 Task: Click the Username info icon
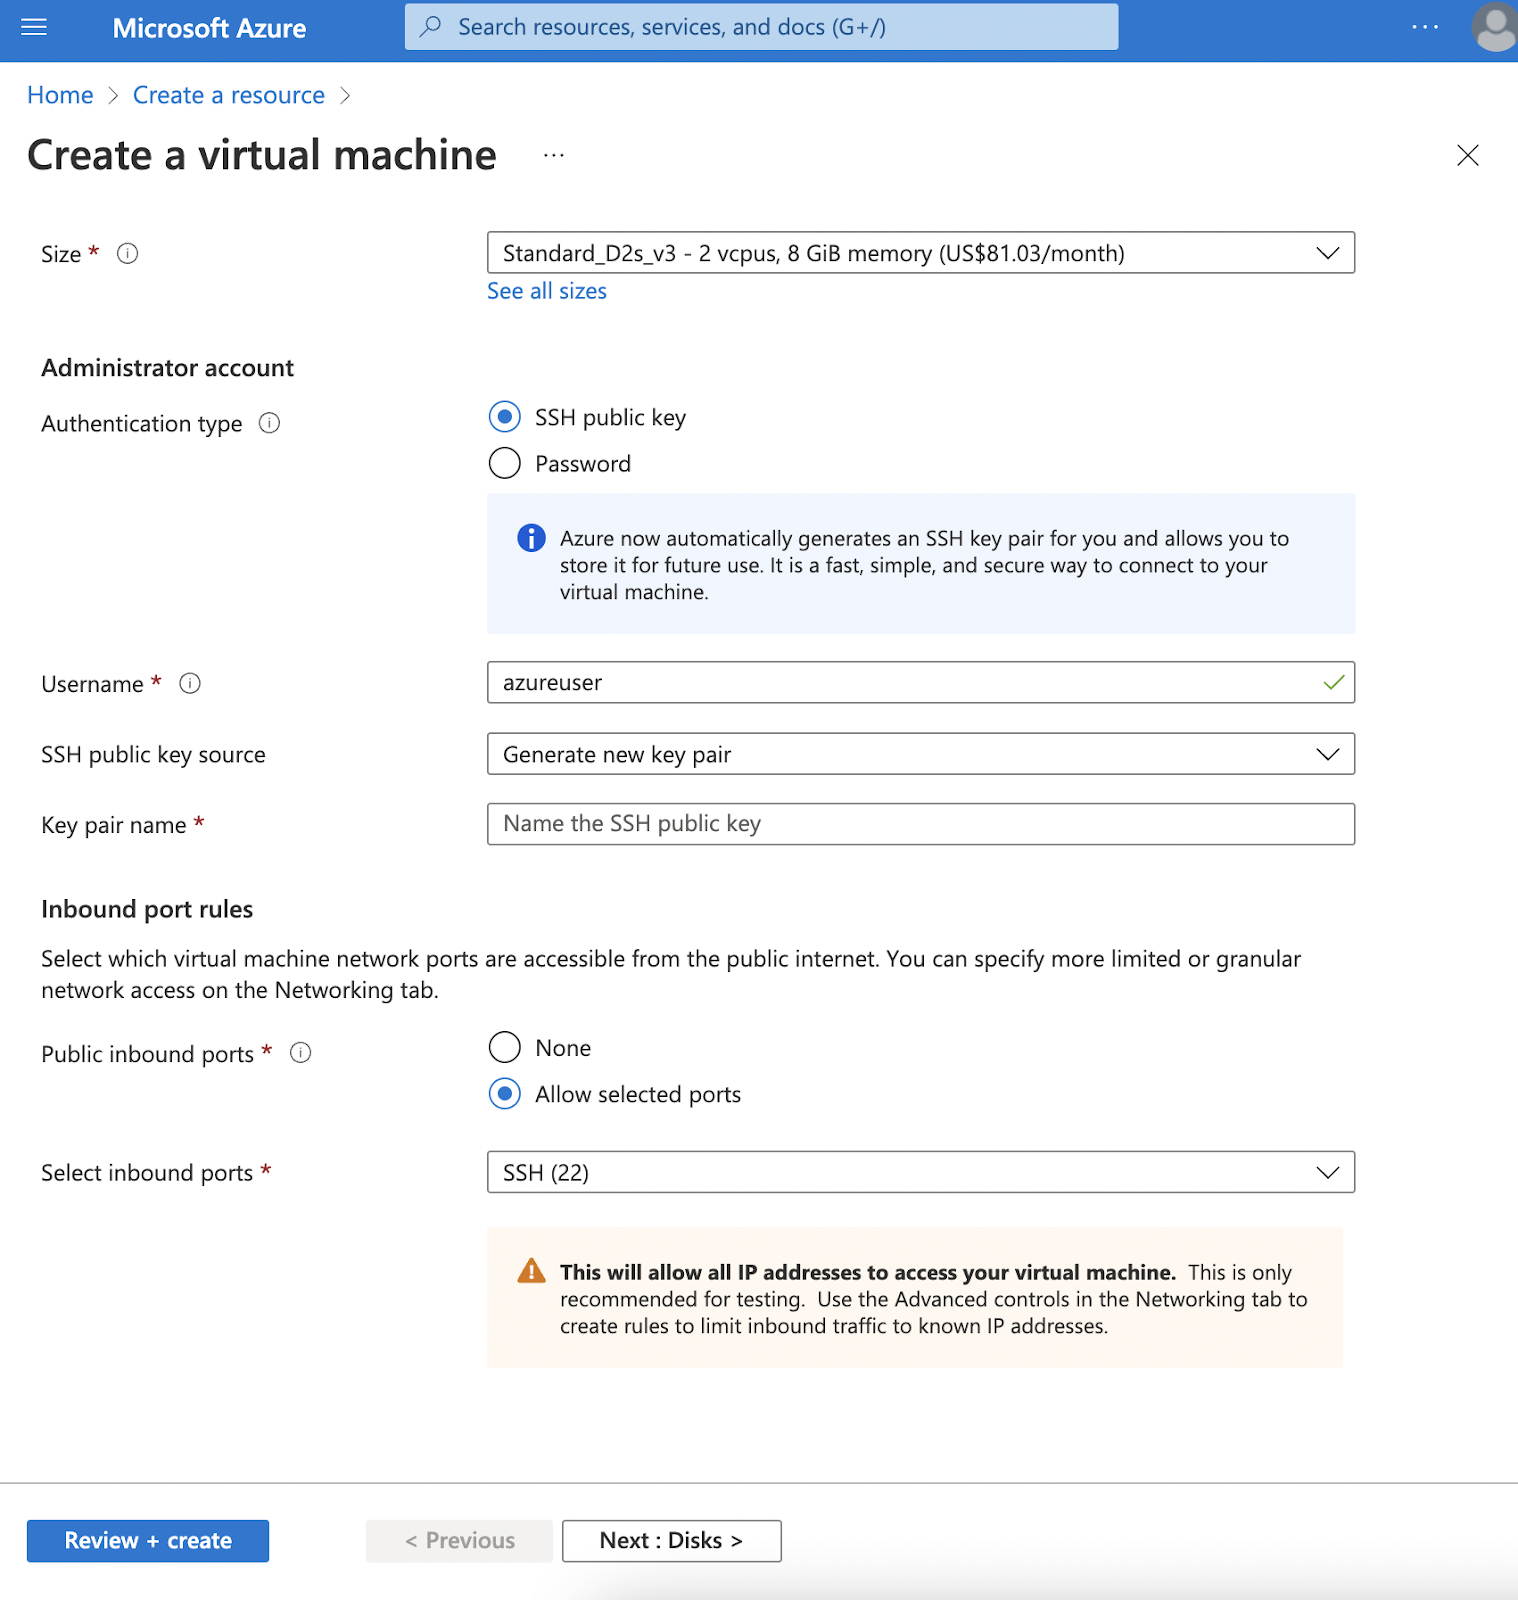(190, 684)
